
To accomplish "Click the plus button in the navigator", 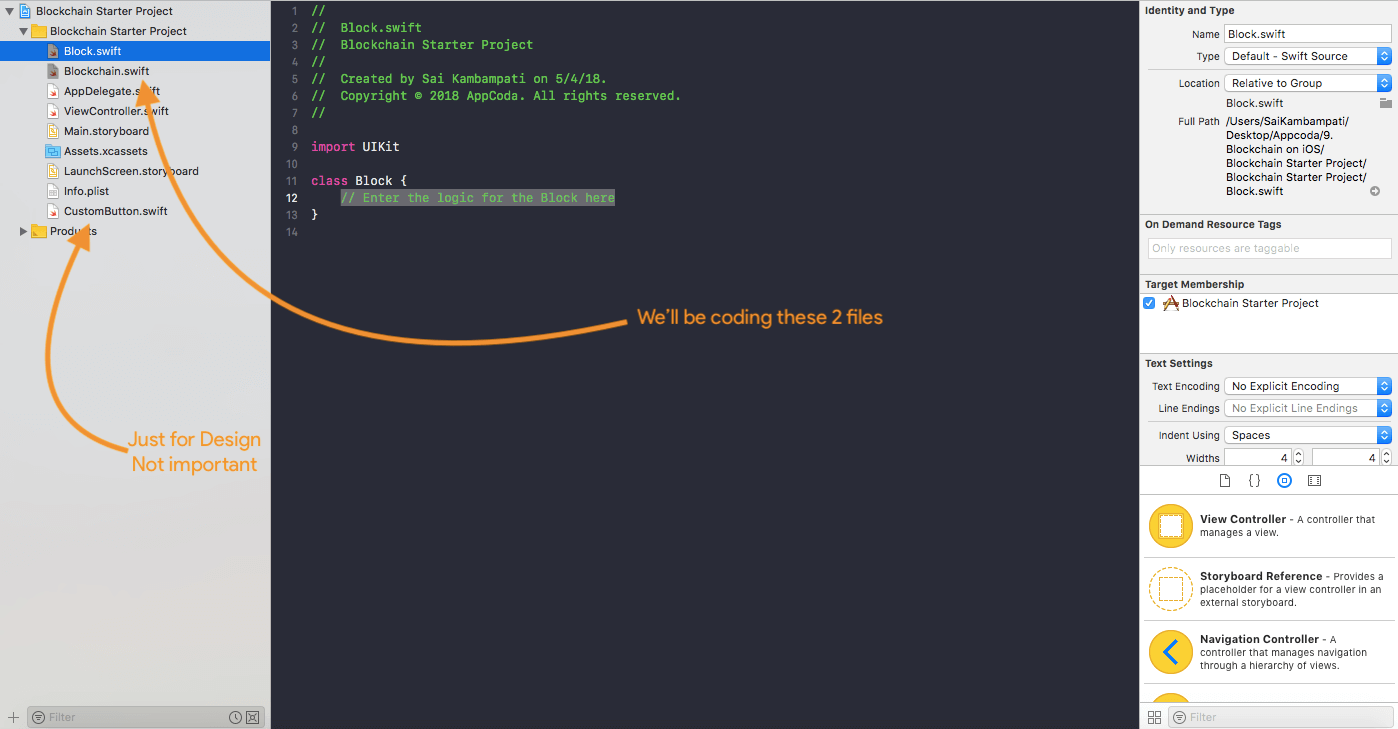I will (x=13, y=717).
